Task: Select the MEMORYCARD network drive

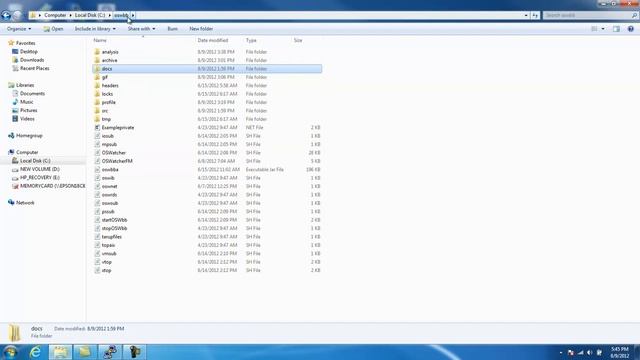Action: point(53,186)
